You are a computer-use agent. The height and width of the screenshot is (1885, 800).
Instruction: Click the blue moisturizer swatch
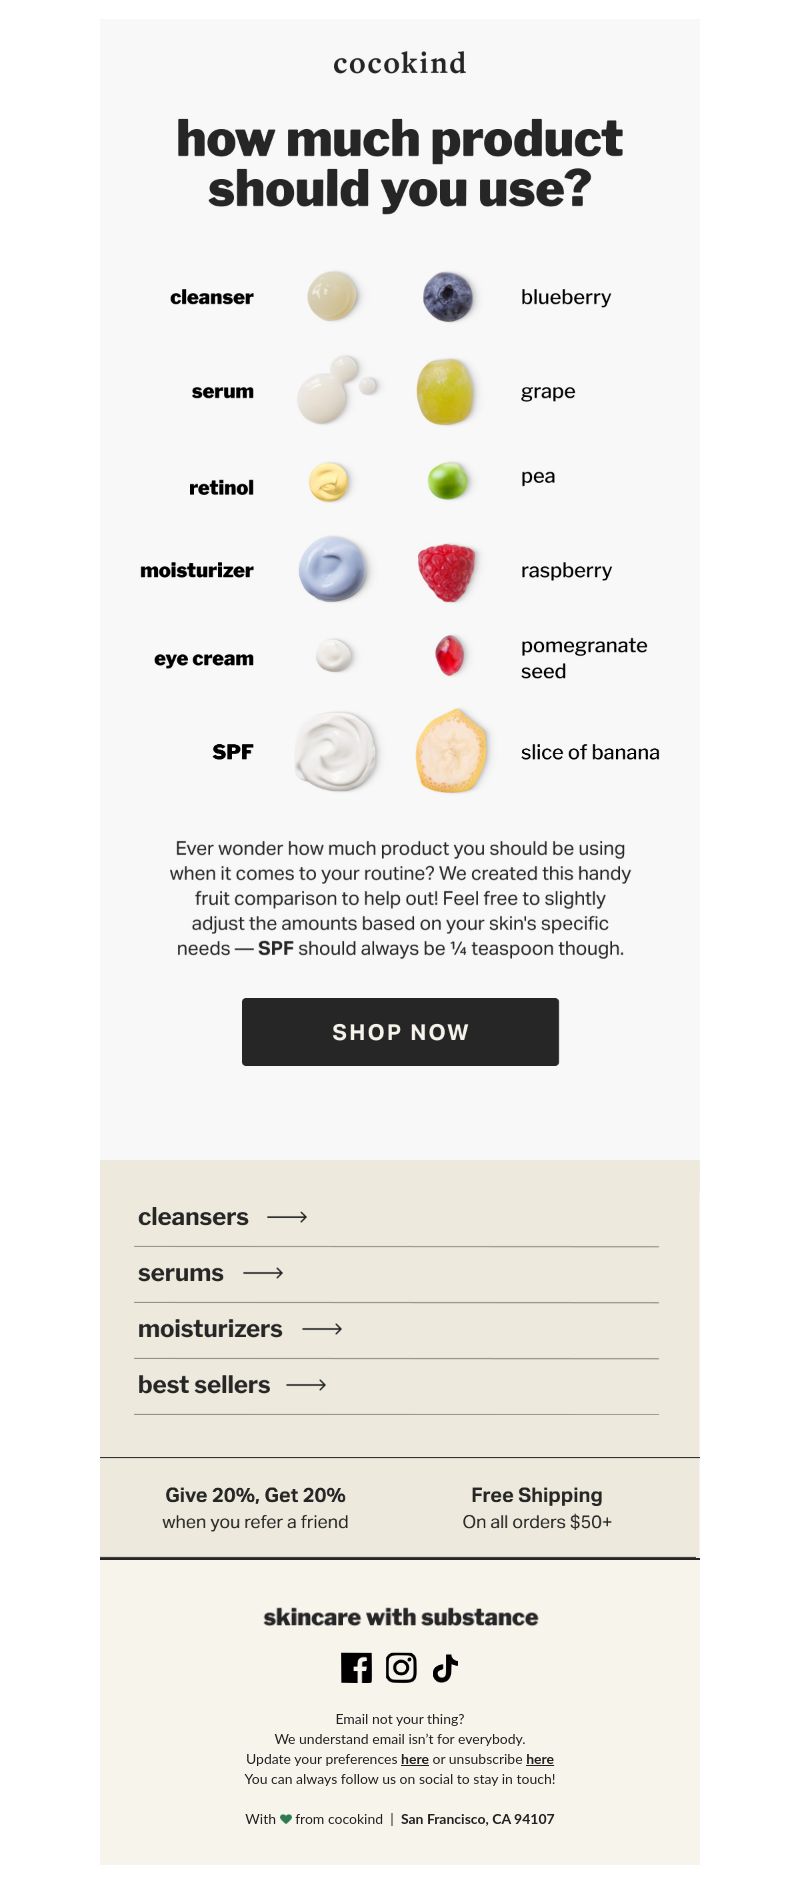tap(333, 569)
